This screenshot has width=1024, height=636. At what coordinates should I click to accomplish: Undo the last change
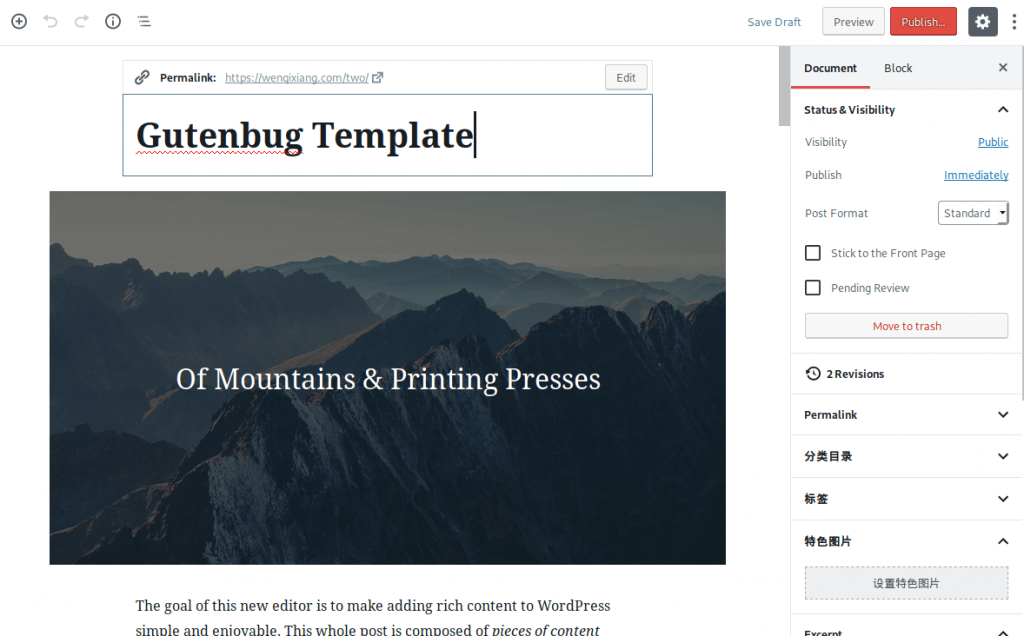[x=50, y=22]
